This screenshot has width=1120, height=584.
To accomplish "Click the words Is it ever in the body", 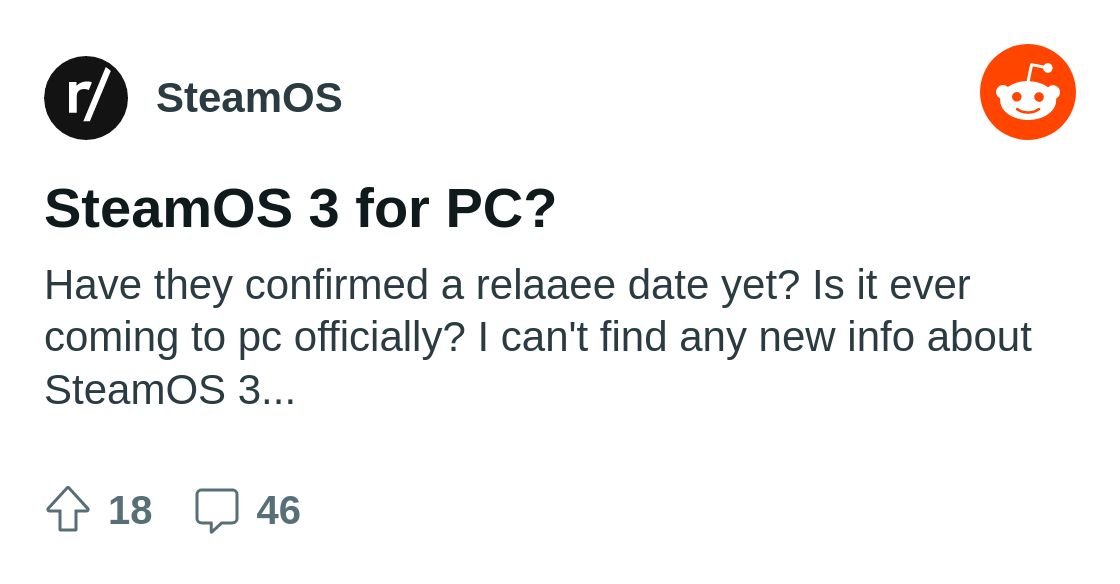I will [891, 286].
